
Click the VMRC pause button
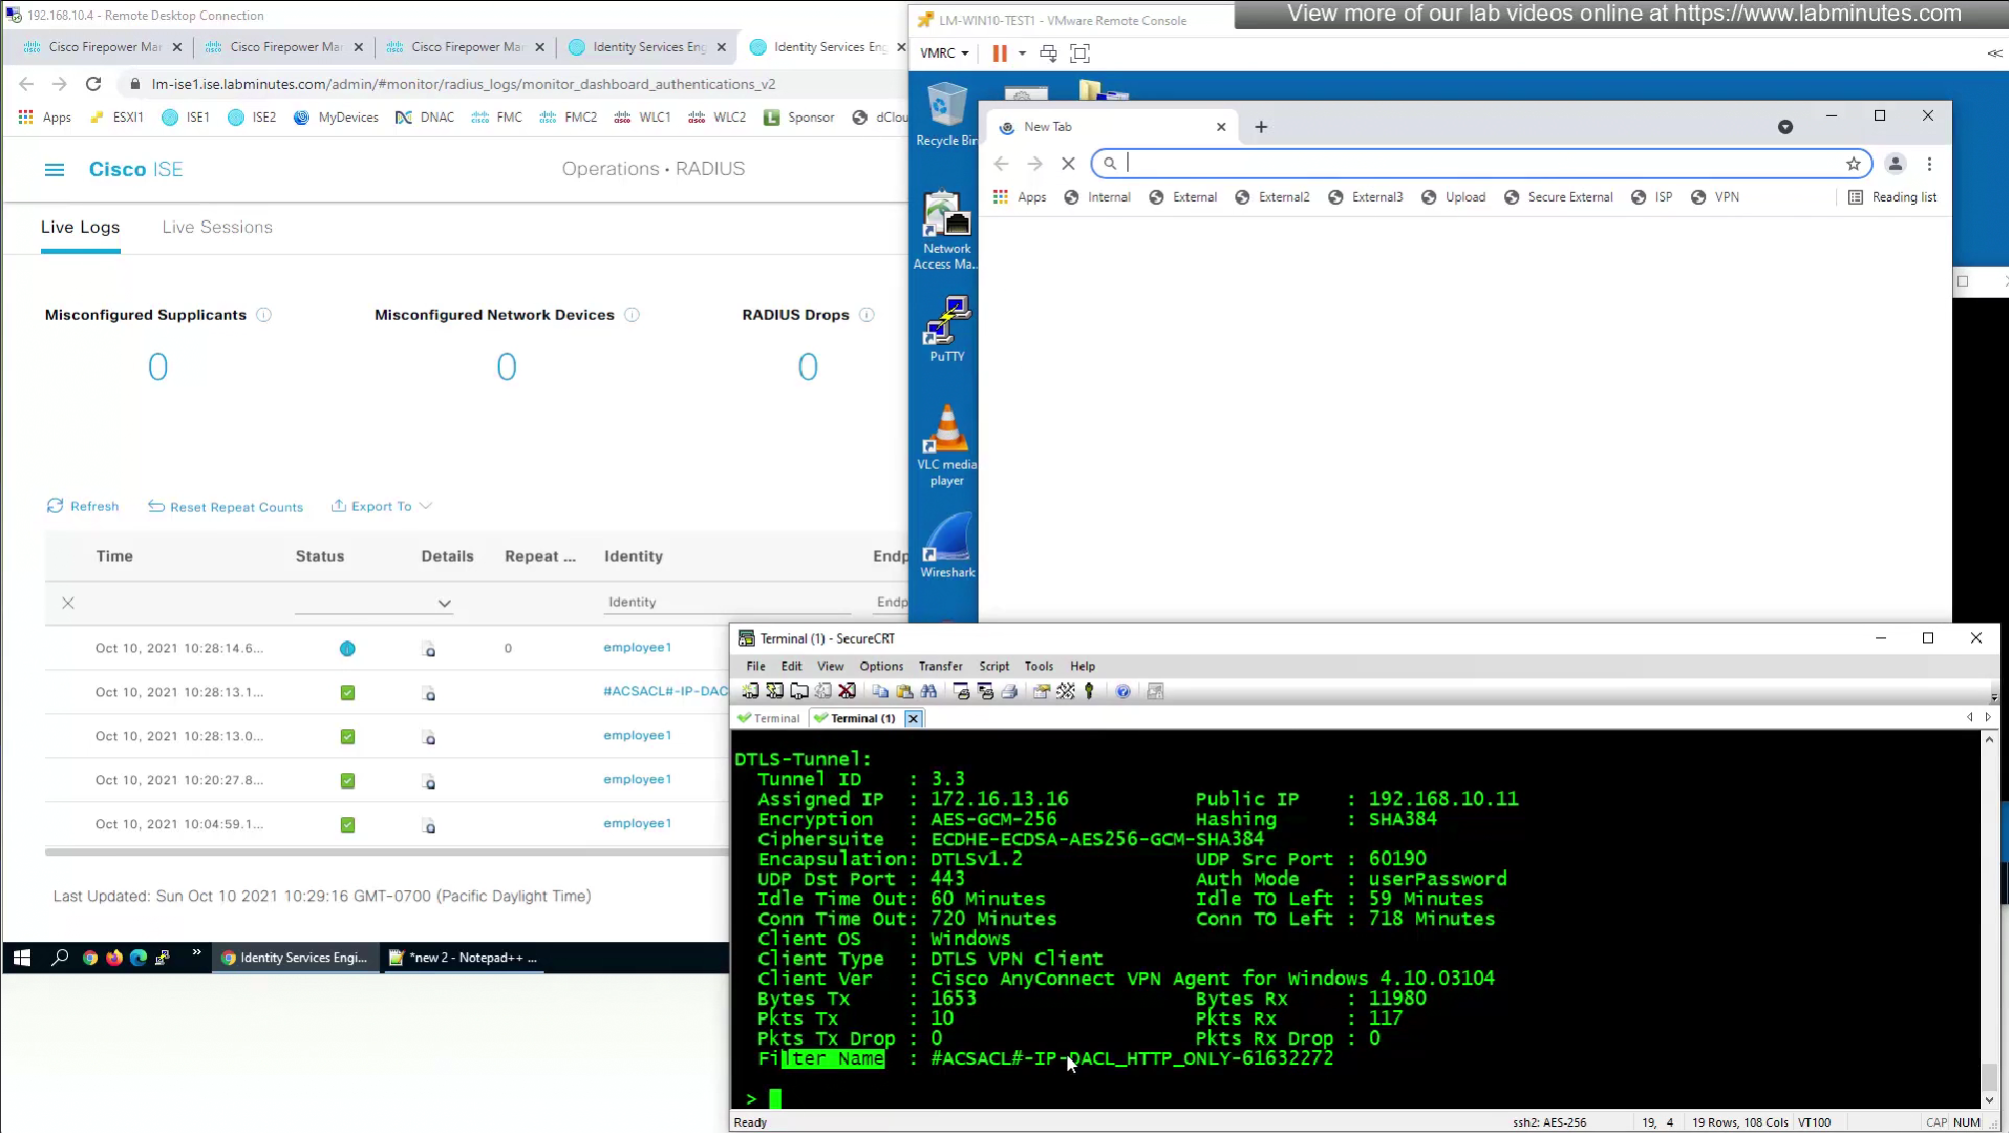pyautogui.click(x=999, y=53)
